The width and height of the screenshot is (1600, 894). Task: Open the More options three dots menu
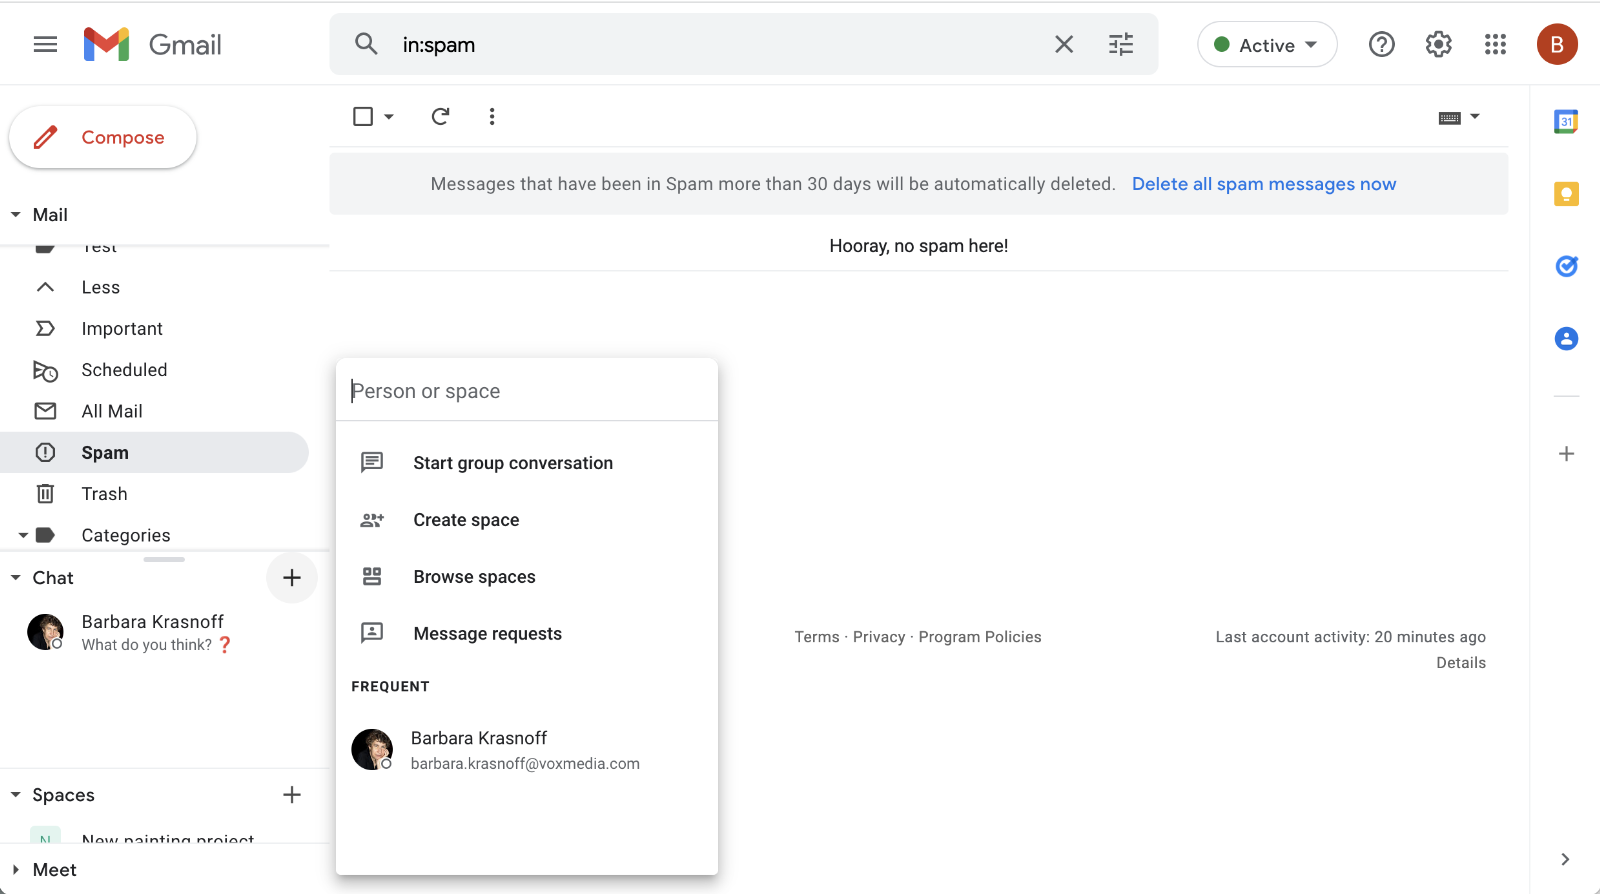pos(492,117)
